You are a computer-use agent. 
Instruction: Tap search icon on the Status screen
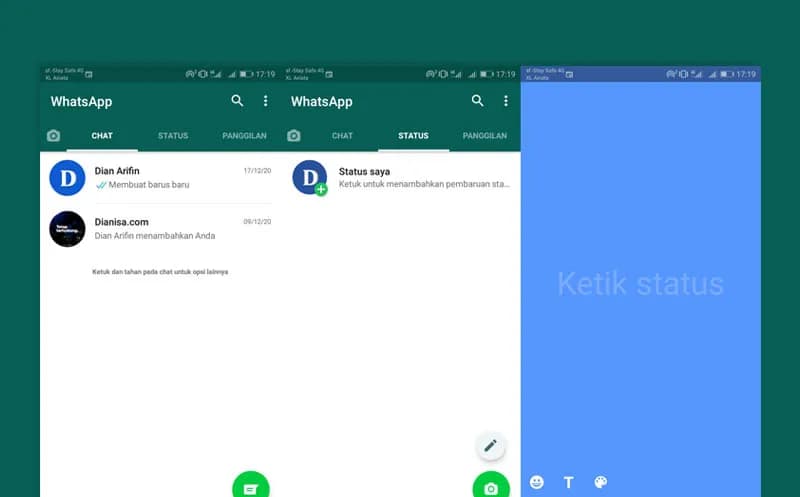(x=478, y=101)
